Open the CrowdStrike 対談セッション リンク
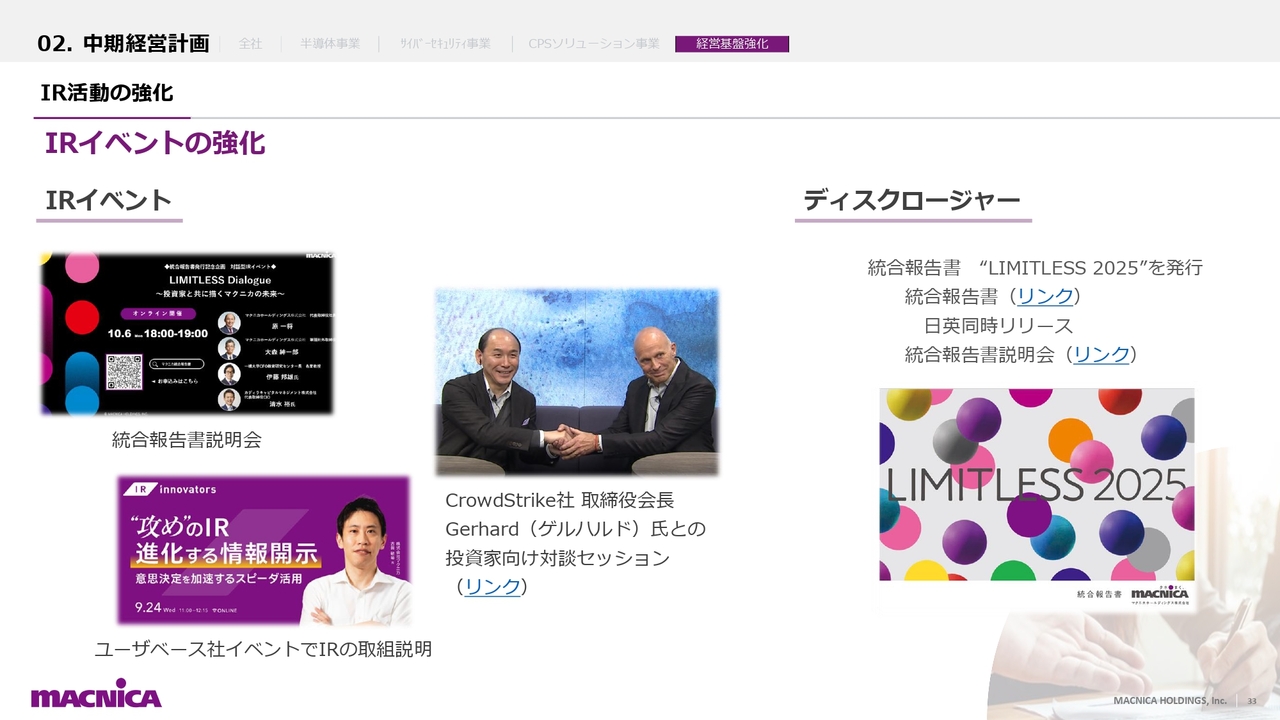 [x=492, y=587]
